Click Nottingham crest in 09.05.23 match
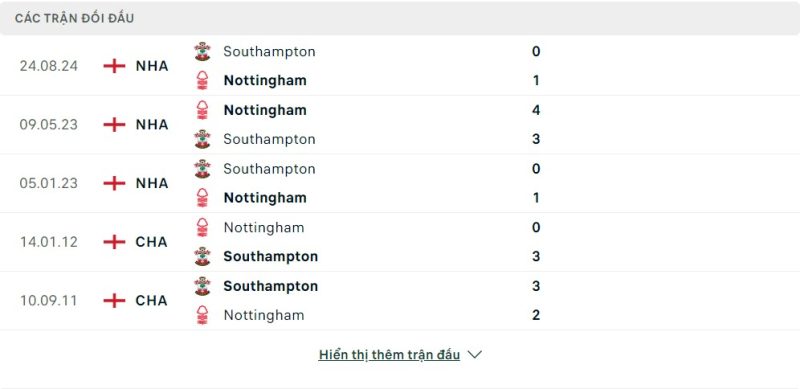The height and width of the screenshot is (389, 800). click(203, 110)
